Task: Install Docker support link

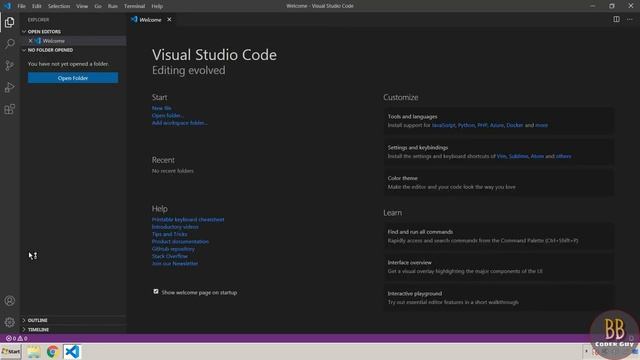Action: pyautogui.click(x=515, y=125)
